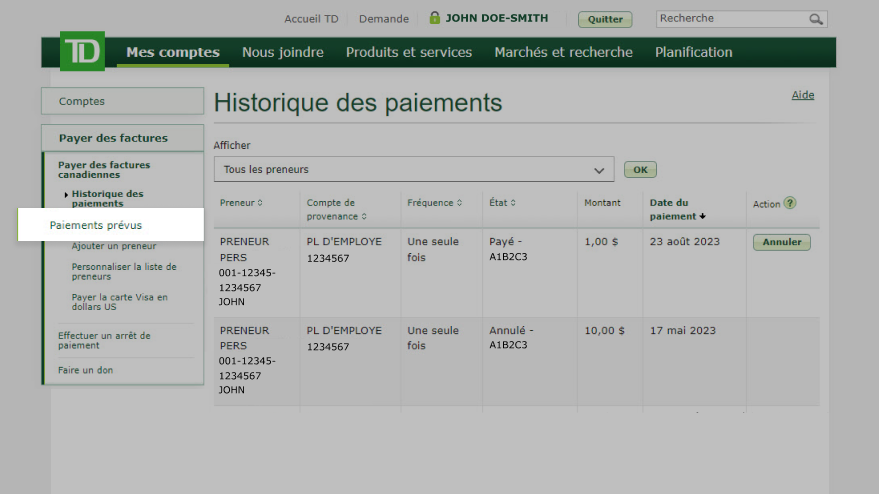Image resolution: width=879 pixels, height=494 pixels.
Task: Click the TD logo icon
Action: (82, 51)
